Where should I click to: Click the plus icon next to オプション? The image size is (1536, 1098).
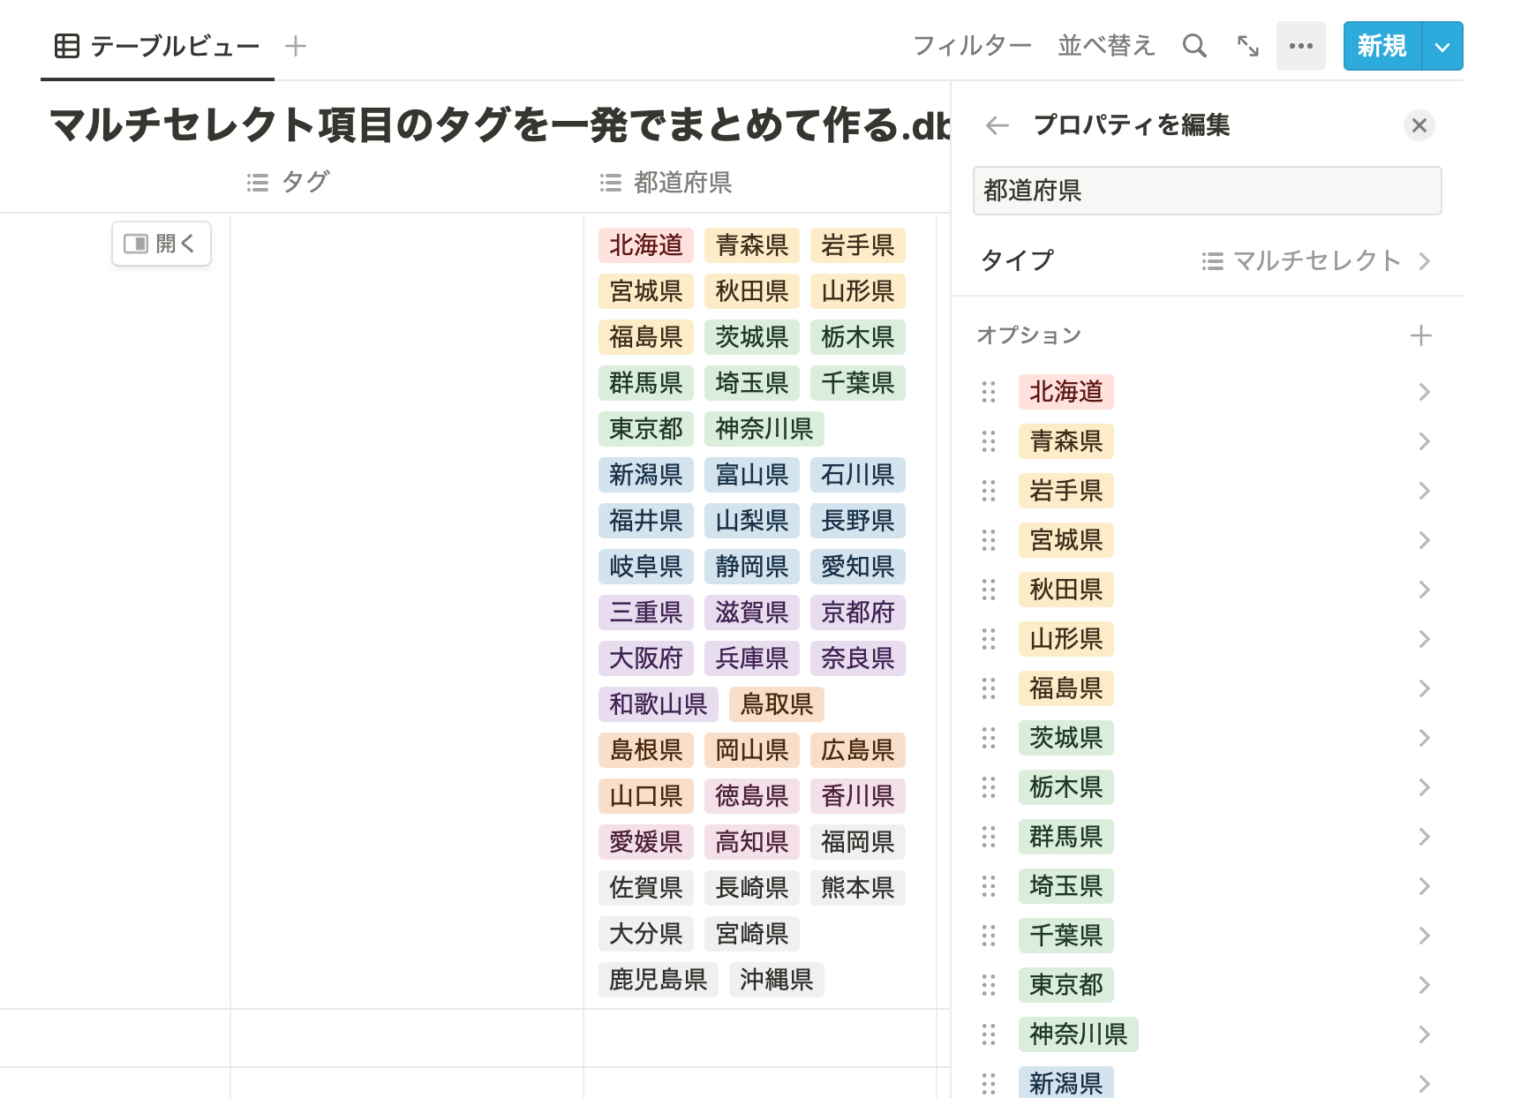click(1421, 335)
